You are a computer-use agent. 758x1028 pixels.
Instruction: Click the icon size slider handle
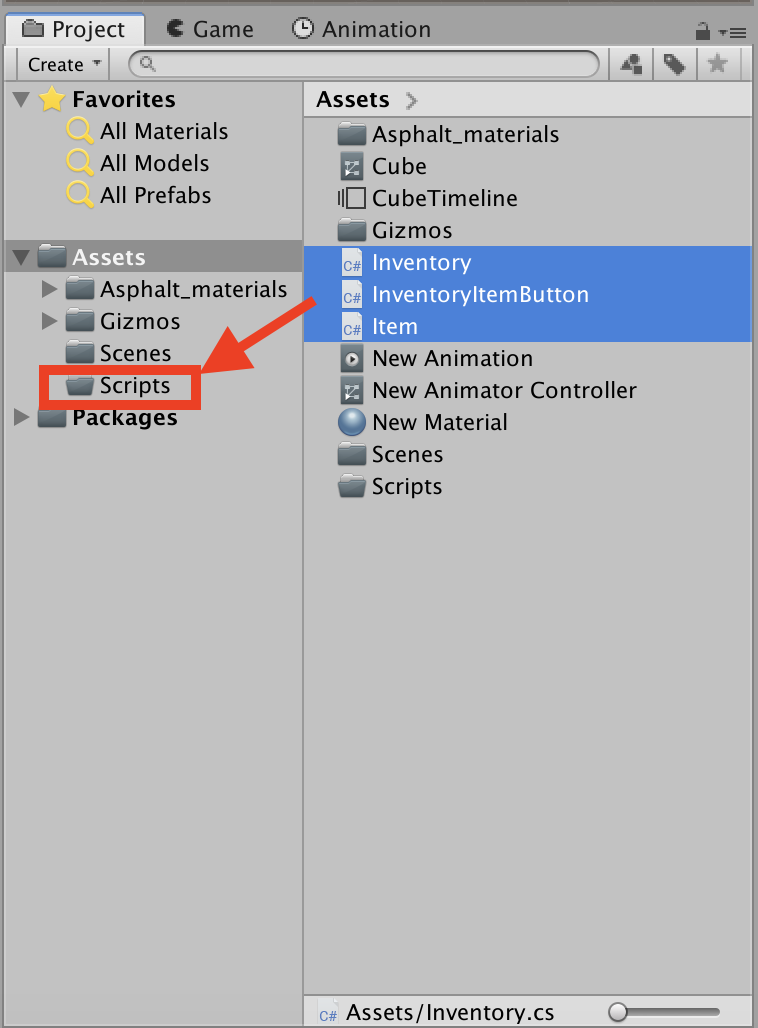pos(618,1013)
